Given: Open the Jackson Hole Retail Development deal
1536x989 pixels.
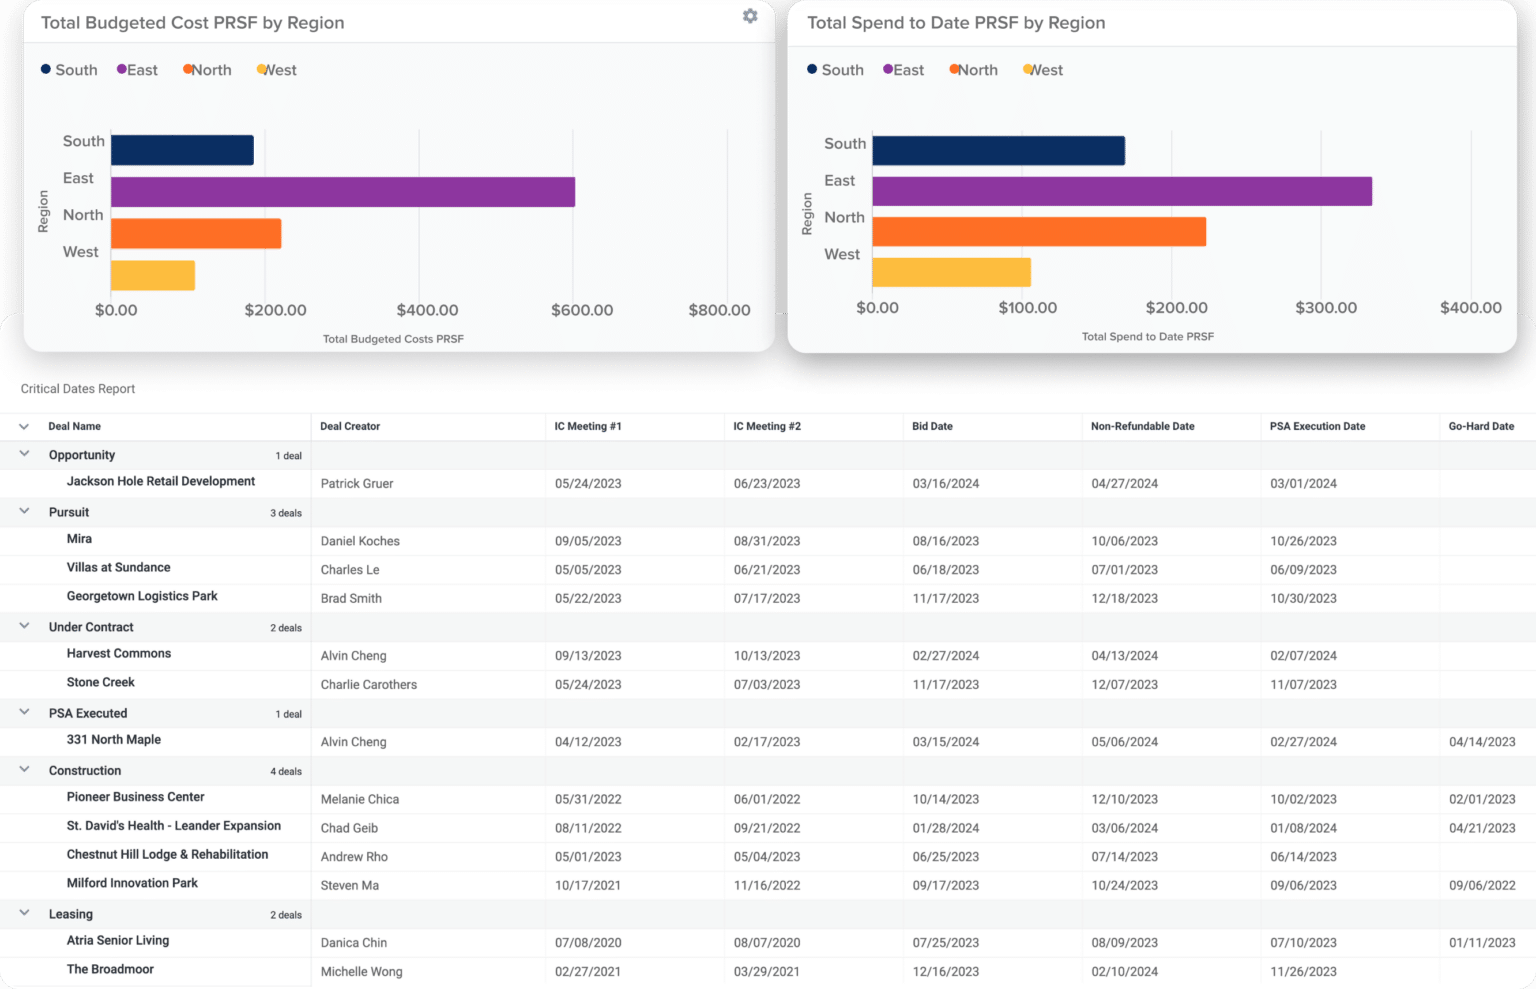Looking at the screenshot, I should (160, 481).
